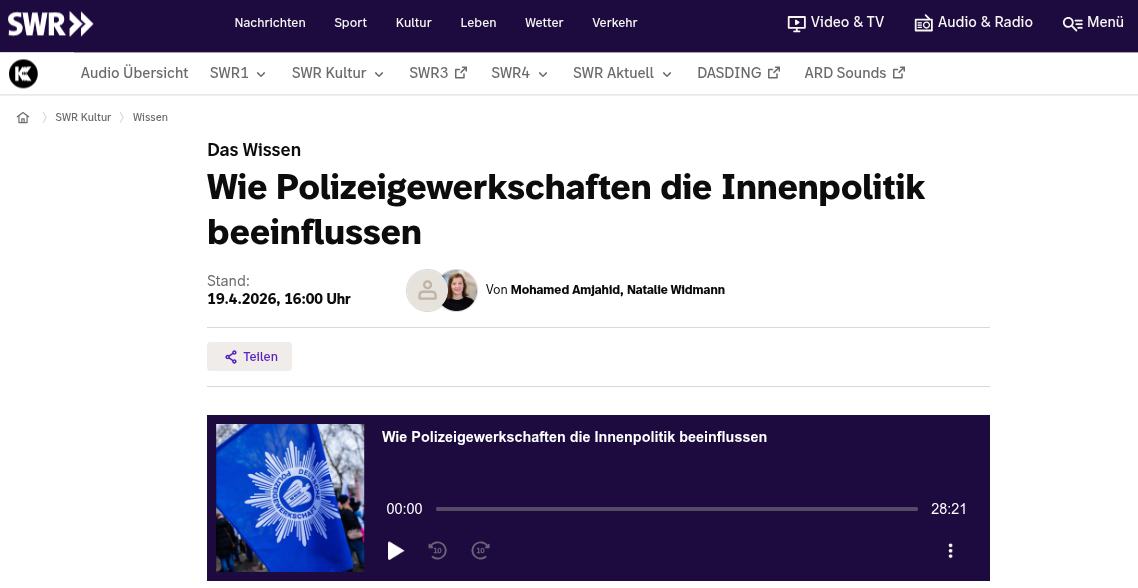Open Nachrichten in top navigation
This screenshot has width=1138, height=588.
(x=270, y=23)
